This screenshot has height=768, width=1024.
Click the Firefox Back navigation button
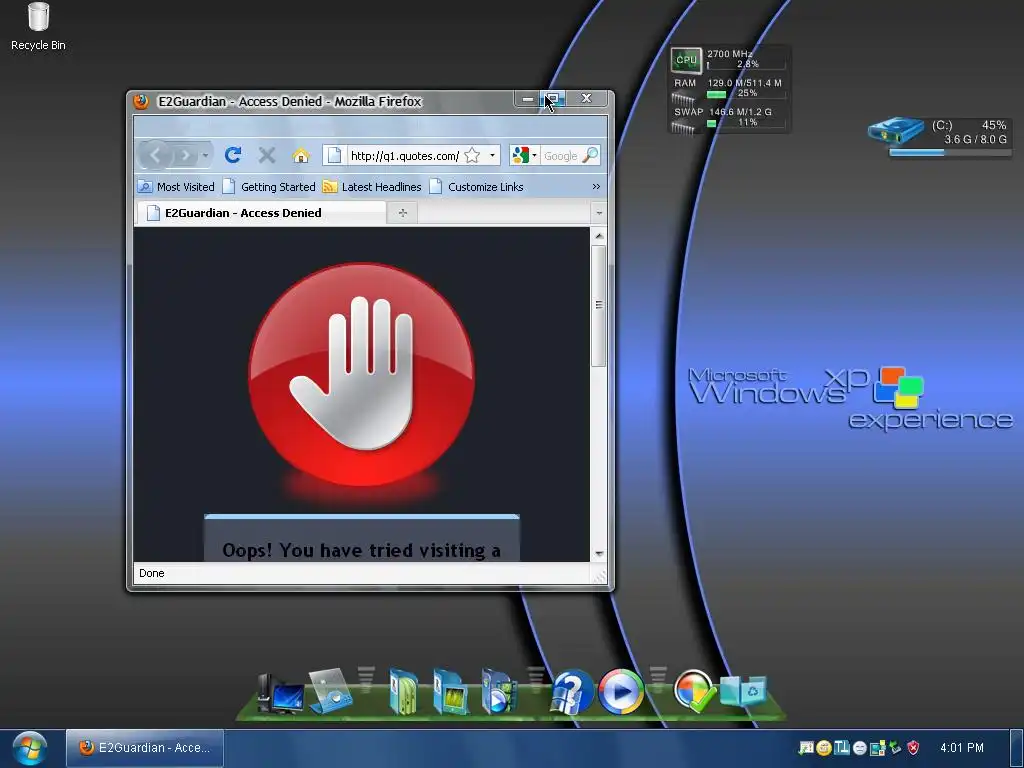coord(155,155)
